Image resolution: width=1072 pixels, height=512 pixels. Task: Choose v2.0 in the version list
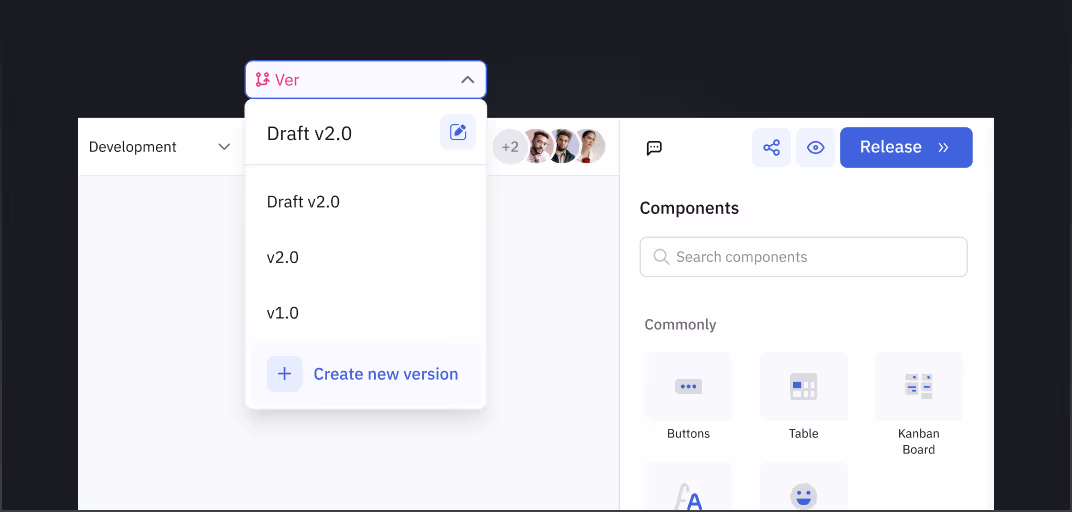click(283, 258)
